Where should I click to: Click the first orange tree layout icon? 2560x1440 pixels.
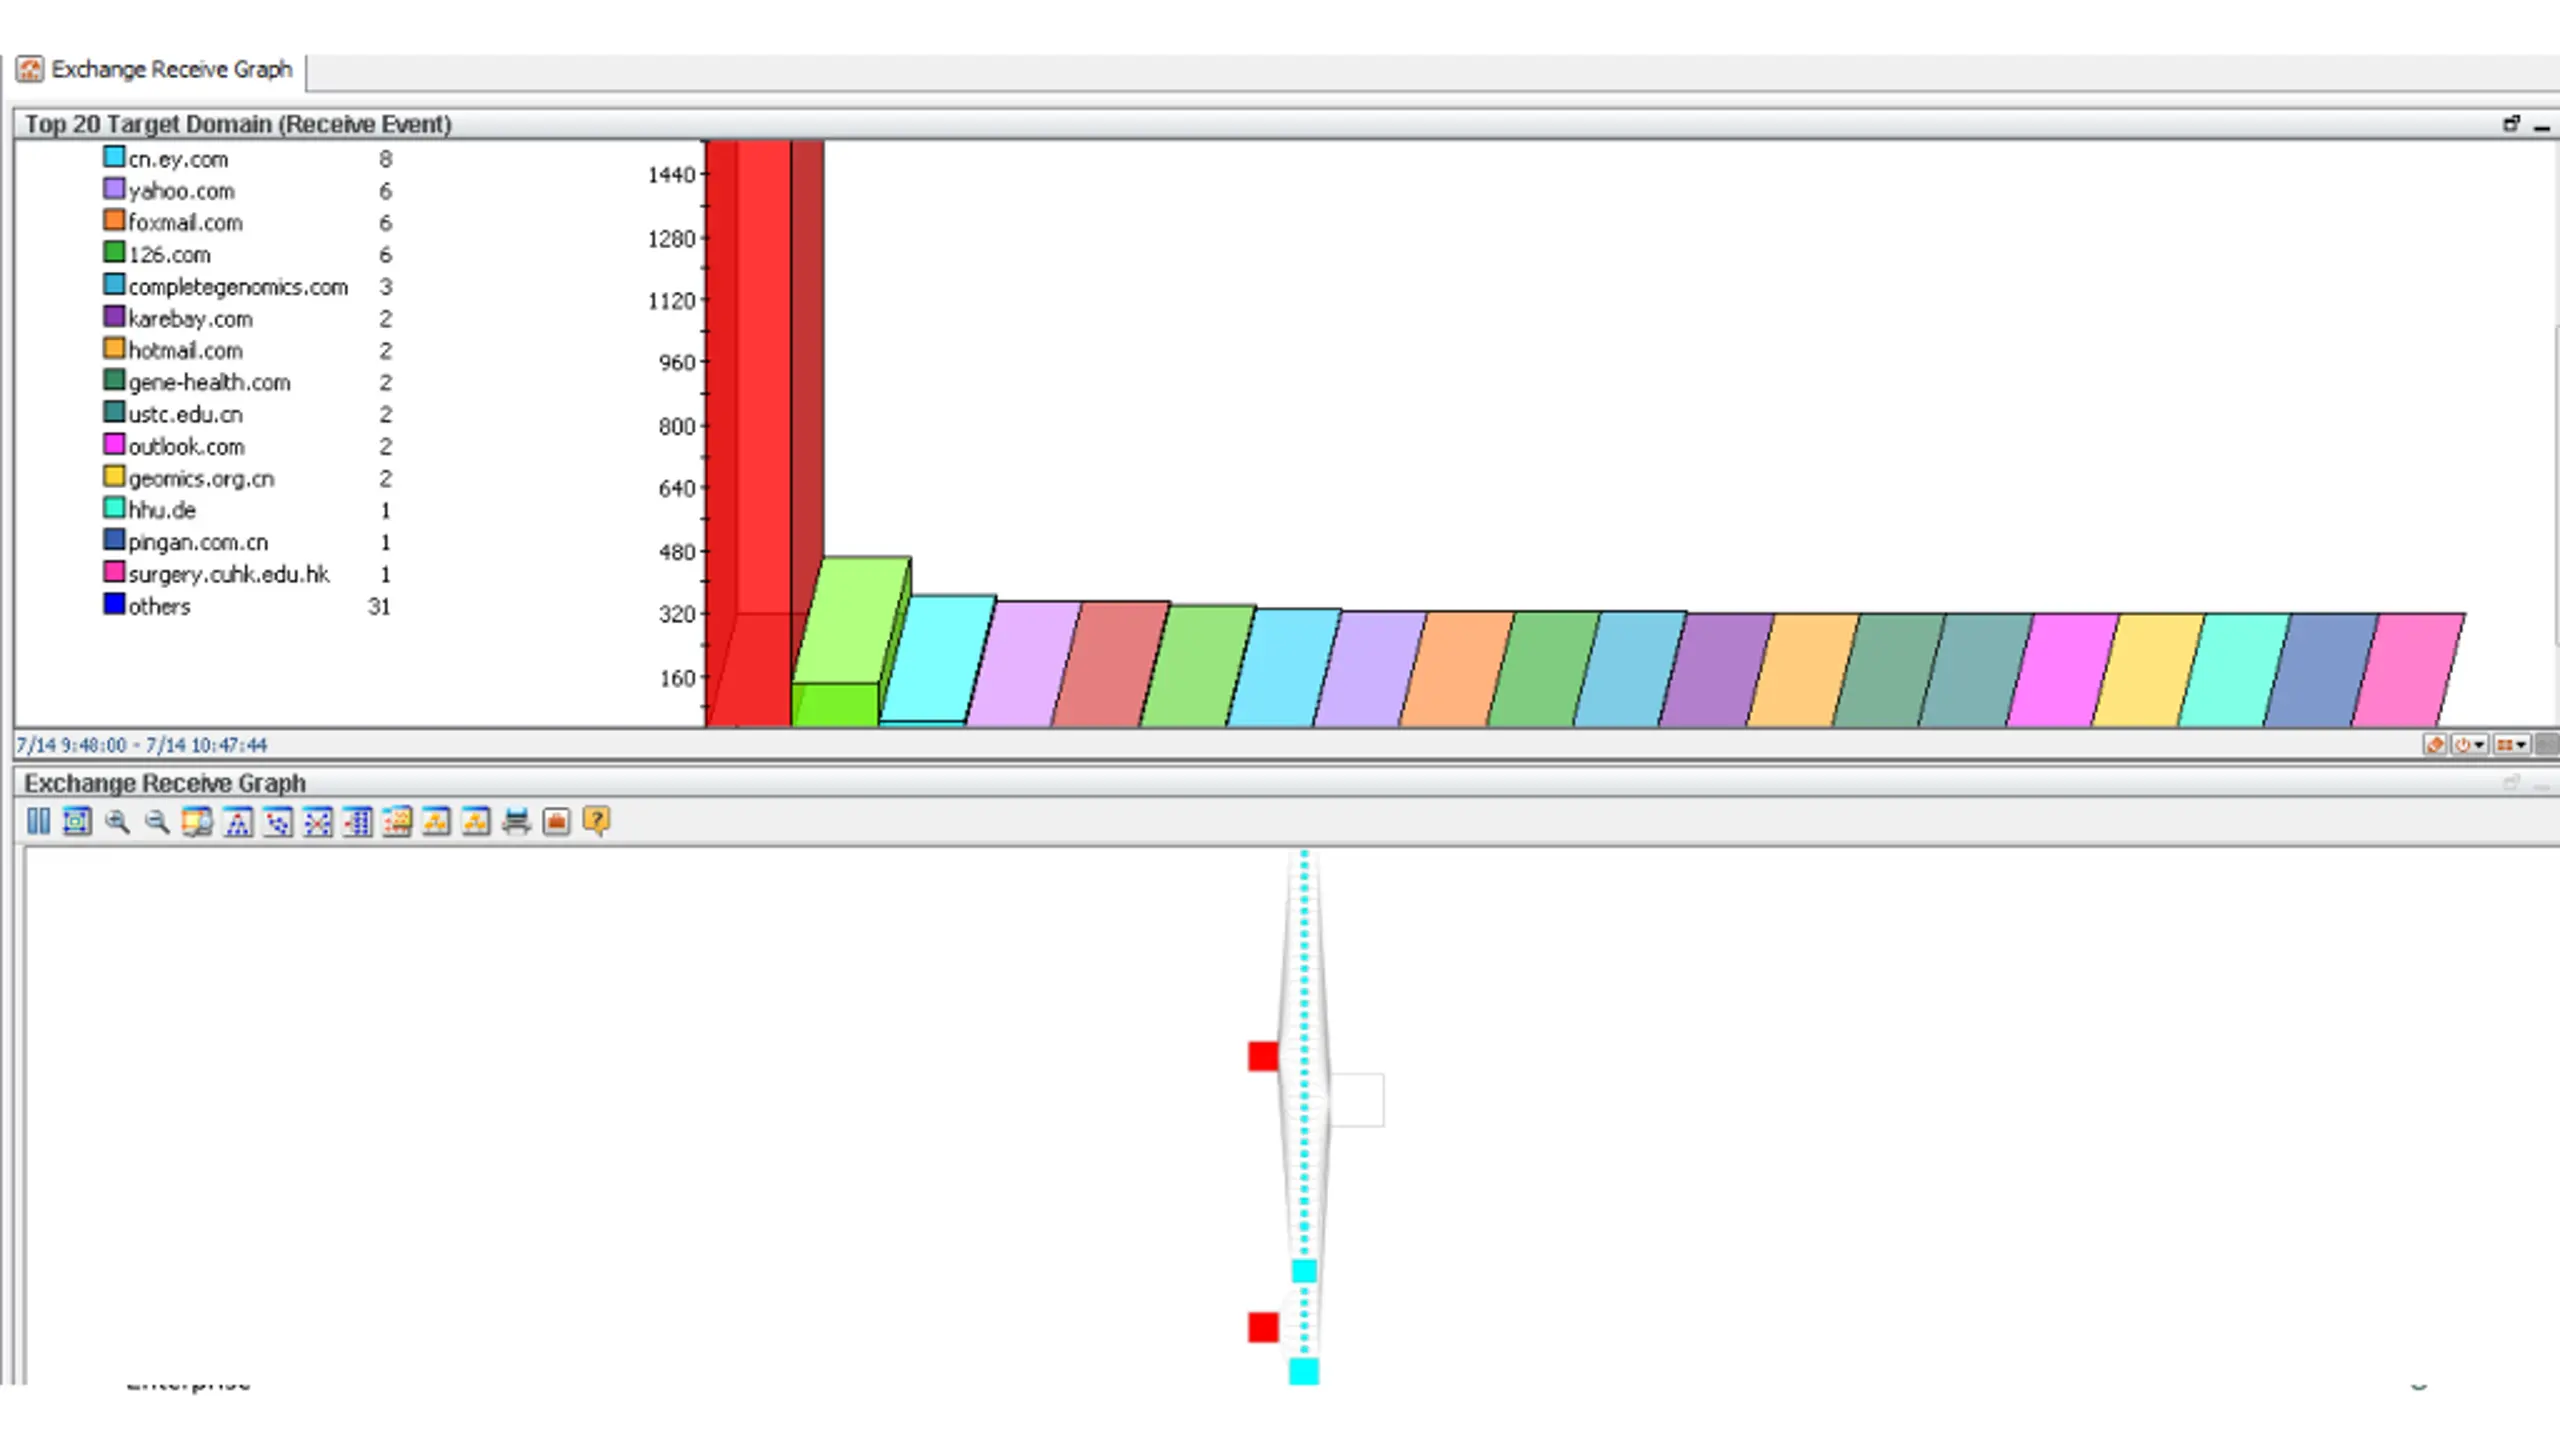437,822
